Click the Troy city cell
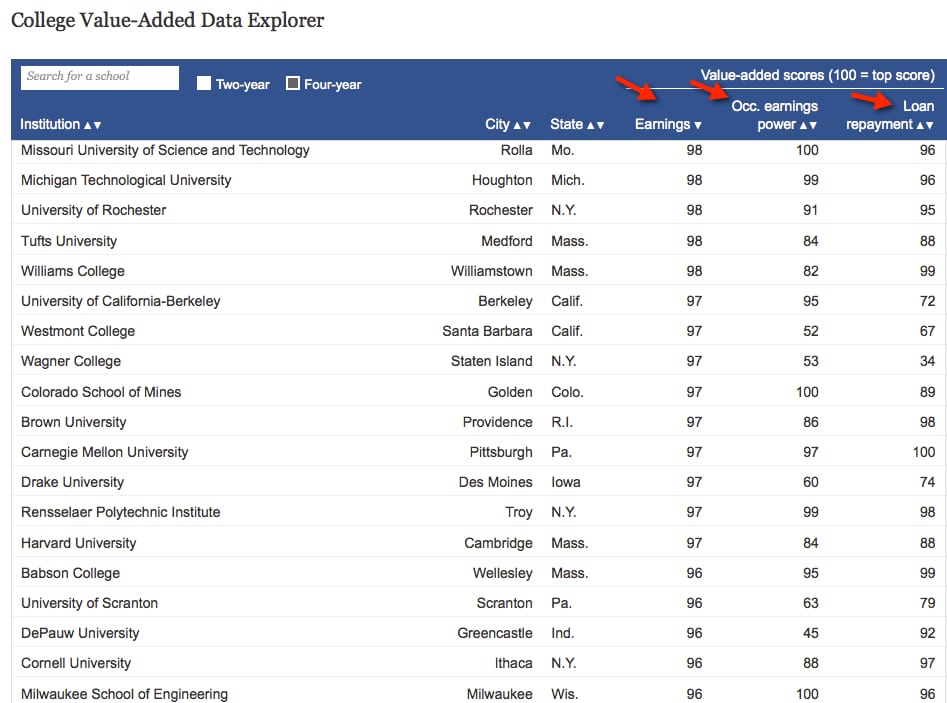This screenshot has height=703, width=947. (519, 512)
